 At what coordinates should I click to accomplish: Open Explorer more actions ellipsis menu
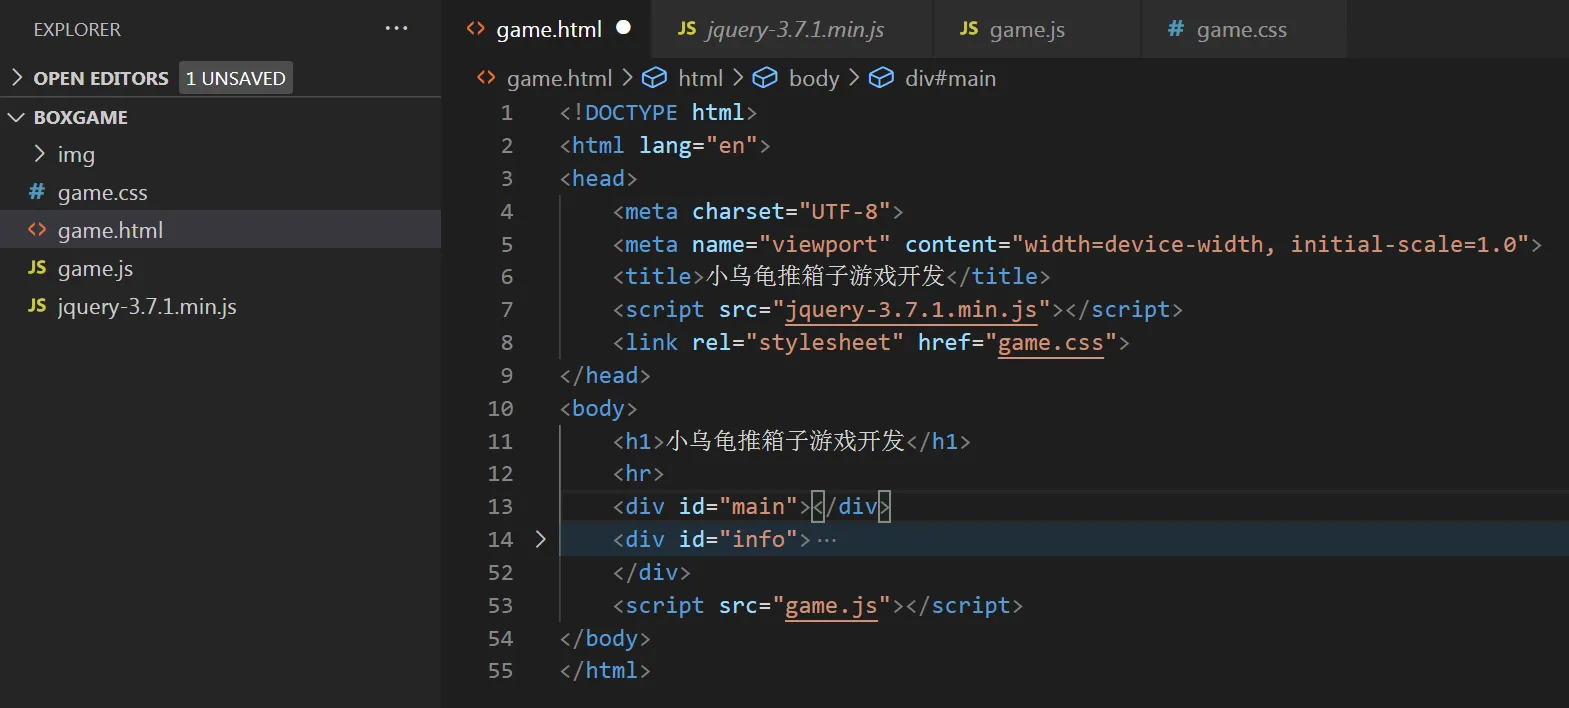(x=396, y=28)
